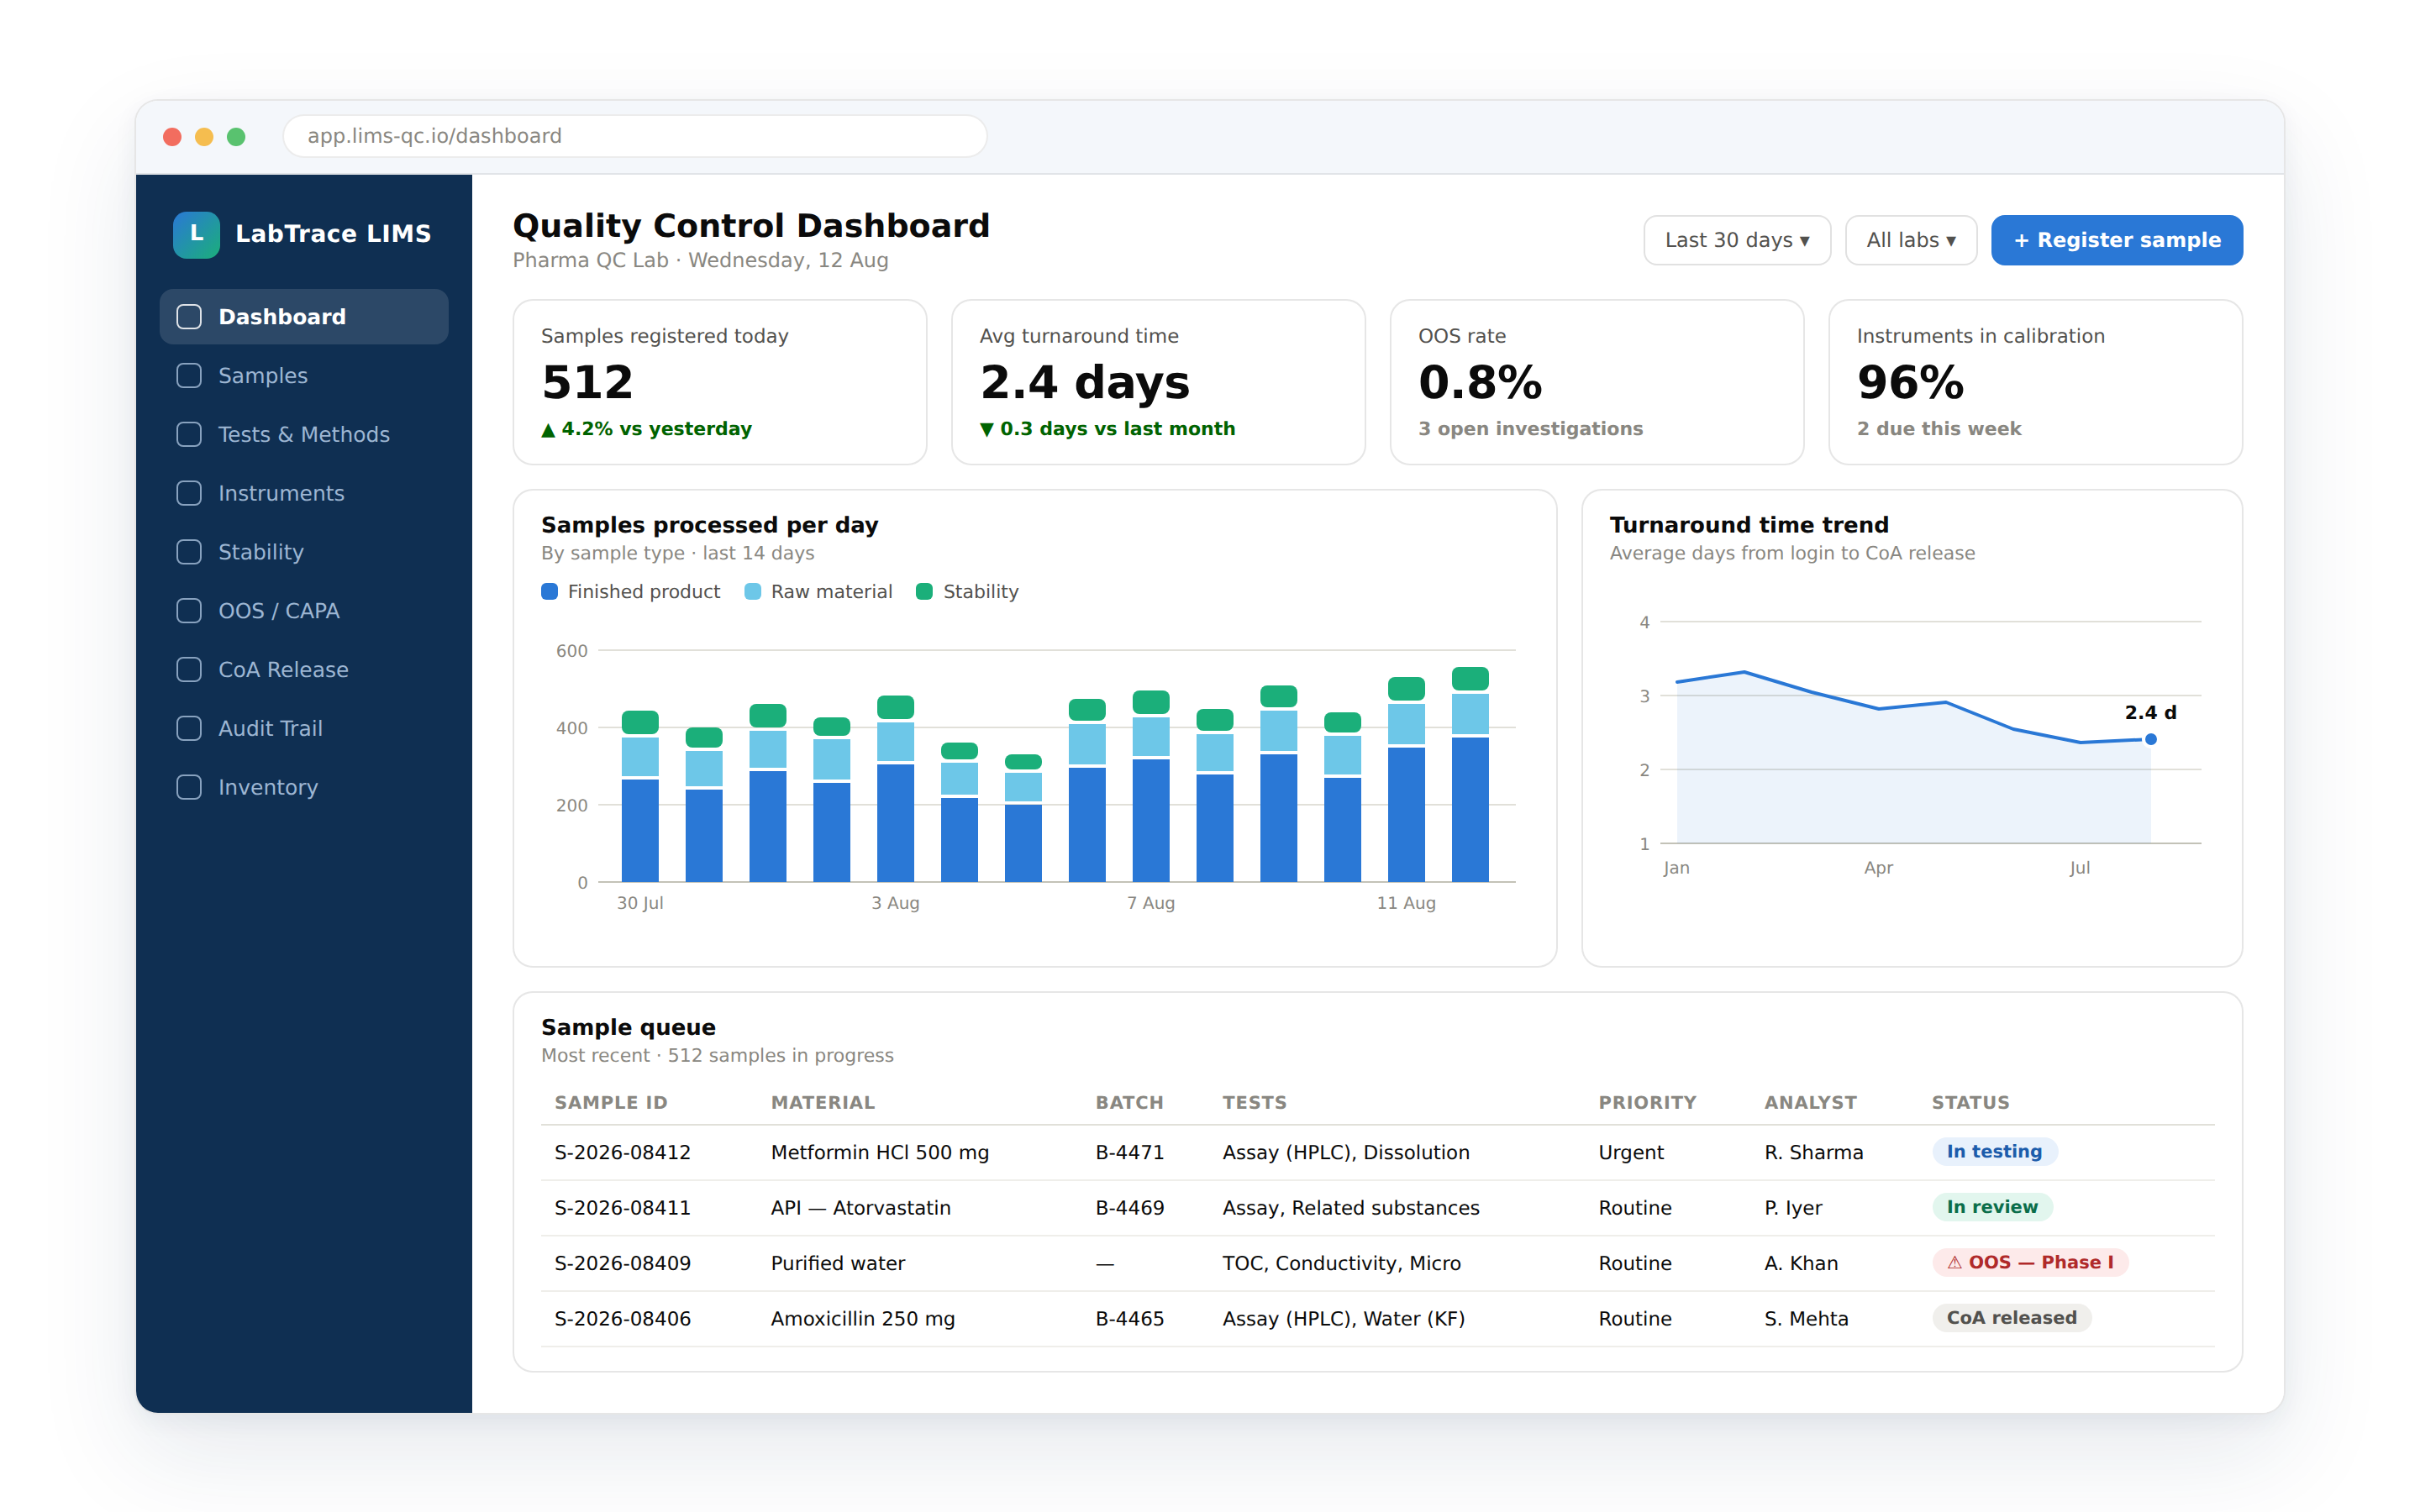Click the 2 due this week text
2420x1512 pixels.
click(x=1939, y=429)
